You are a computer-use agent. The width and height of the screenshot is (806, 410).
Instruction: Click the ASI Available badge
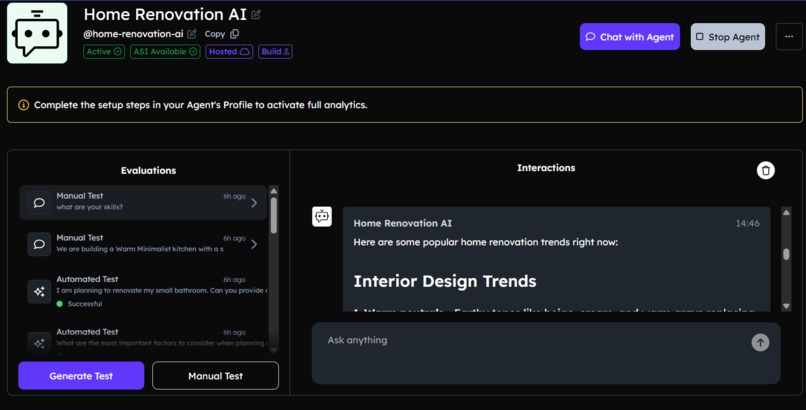(165, 51)
